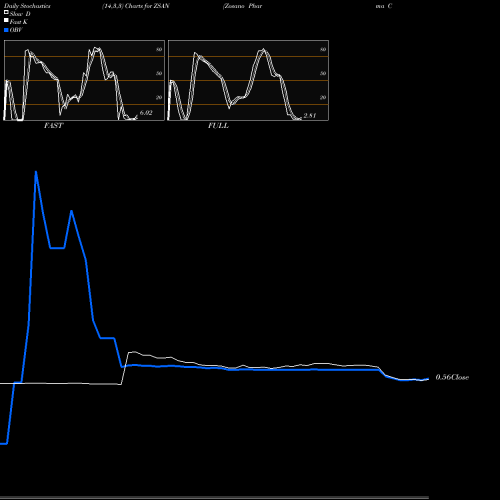Screen dimensions: 500x500
Task: Click the highest peak of blue OBV line
Action: [36, 172]
